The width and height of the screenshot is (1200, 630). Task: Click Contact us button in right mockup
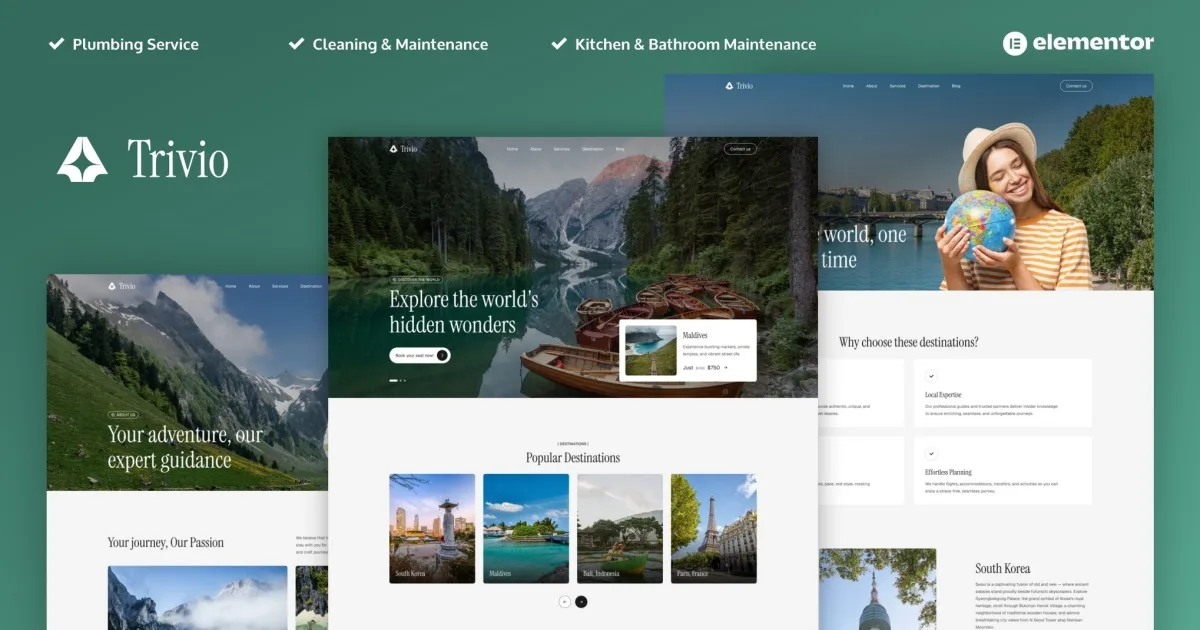coord(1076,86)
